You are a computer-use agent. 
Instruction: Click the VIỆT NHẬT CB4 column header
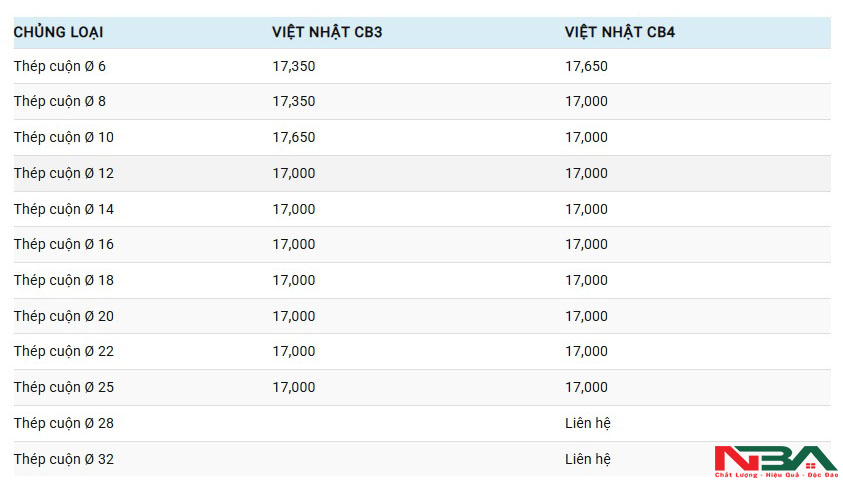point(619,33)
